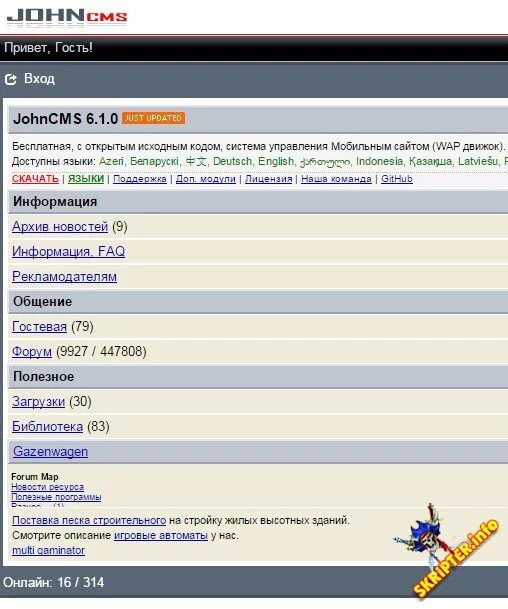The width and height of the screenshot is (508, 609).
Task: Open Архив новостей link
Action: click(60, 226)
